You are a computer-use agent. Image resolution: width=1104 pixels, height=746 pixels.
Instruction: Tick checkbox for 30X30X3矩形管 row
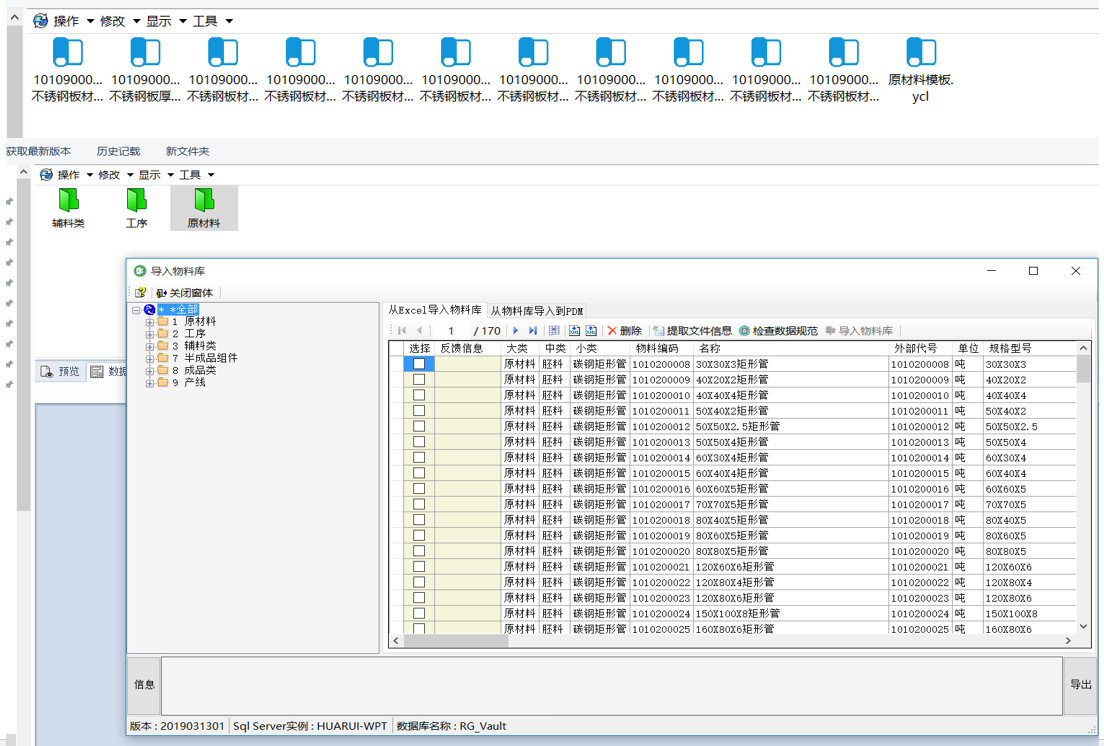[419, 364]
